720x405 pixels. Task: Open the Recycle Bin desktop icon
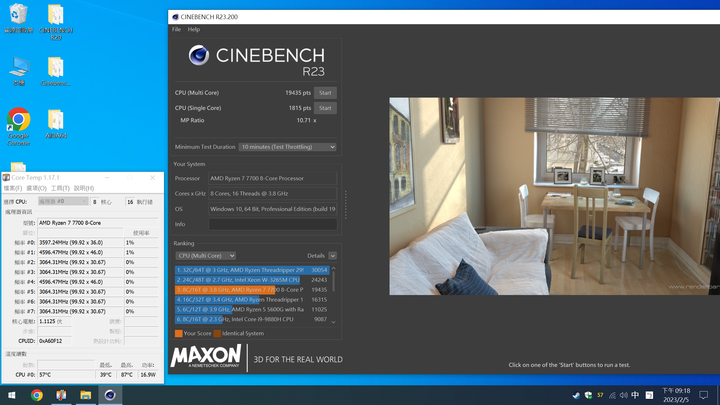pos(18,18)
